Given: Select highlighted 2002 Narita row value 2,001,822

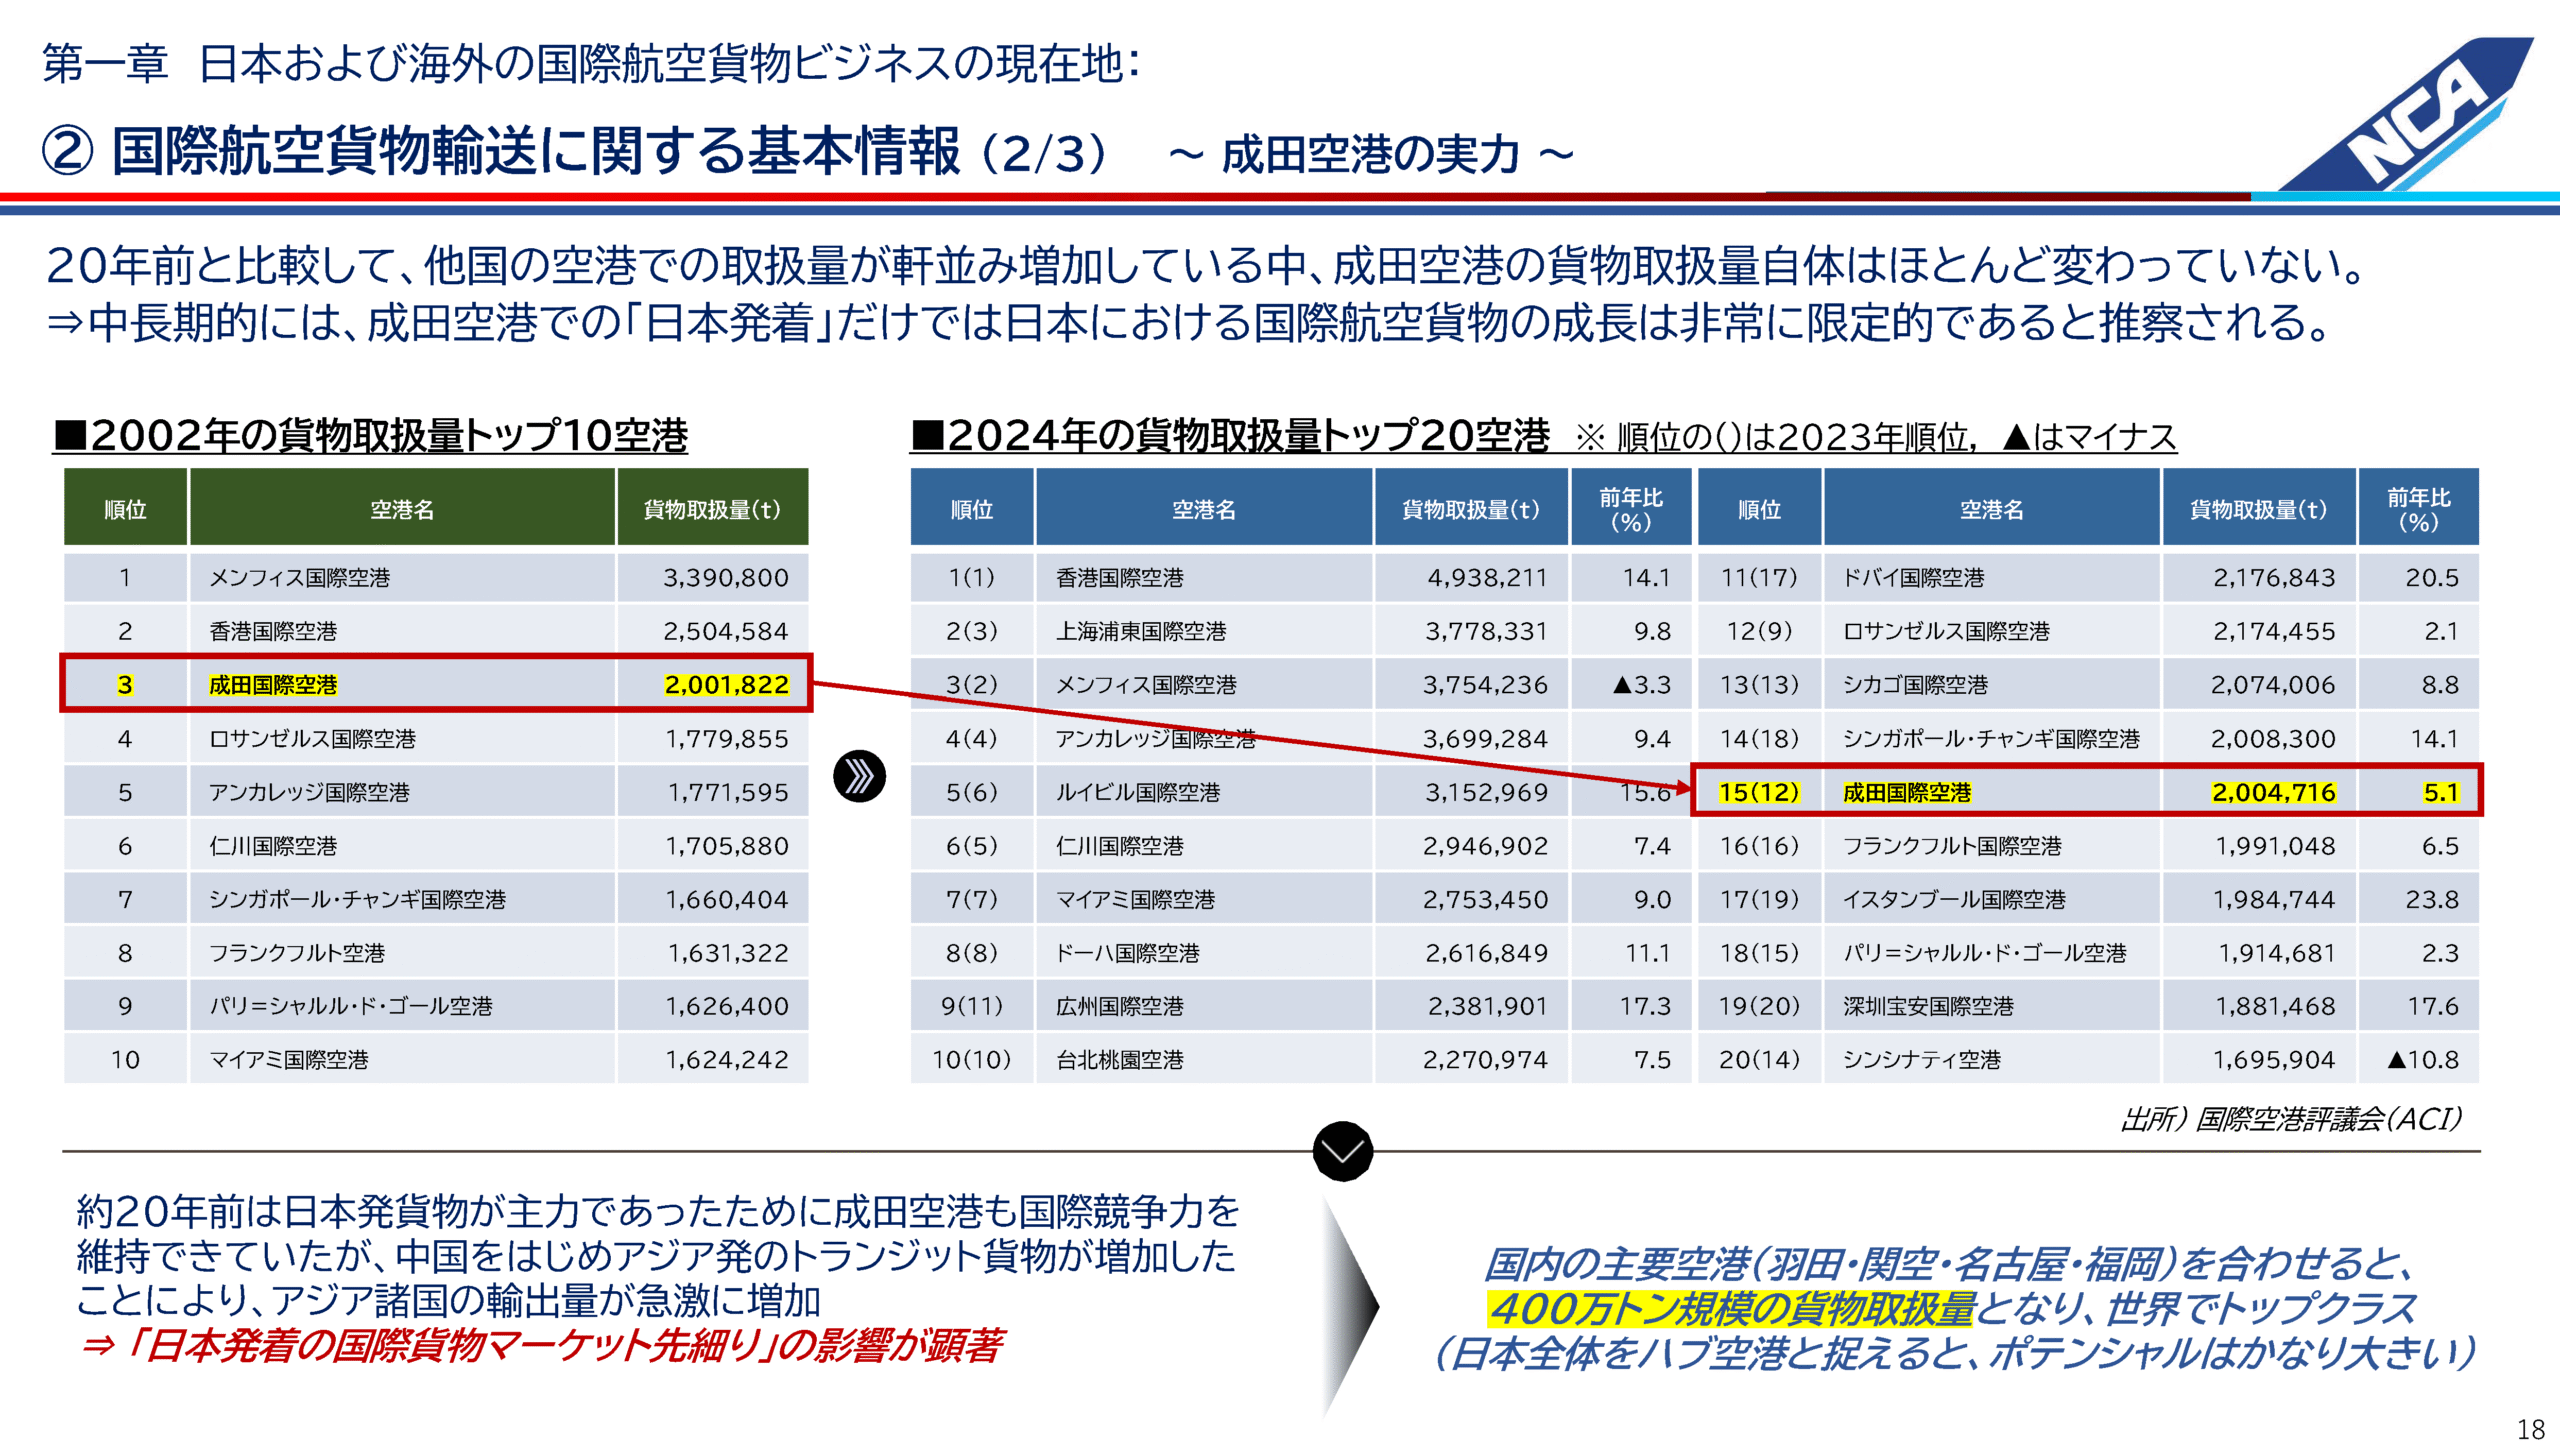Looking at the screenshot, I should click(x=726, y=685).
